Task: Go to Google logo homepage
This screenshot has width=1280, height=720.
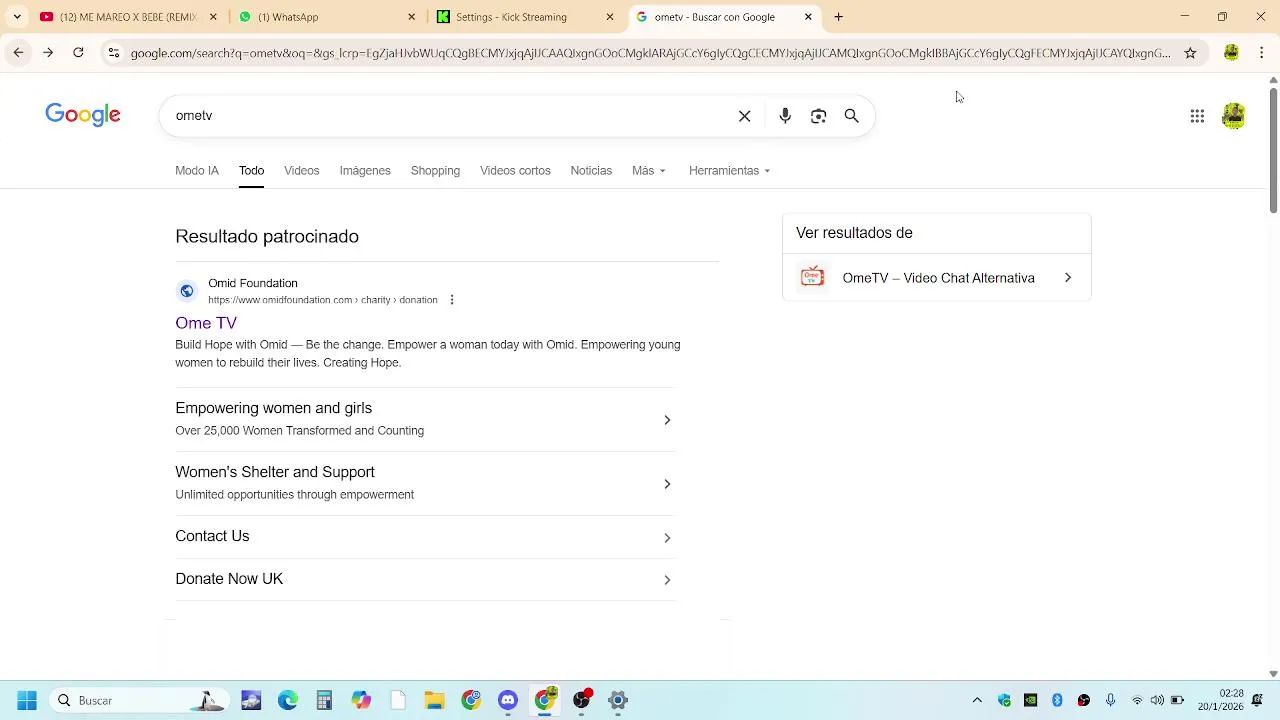Action: pos(83,115)
